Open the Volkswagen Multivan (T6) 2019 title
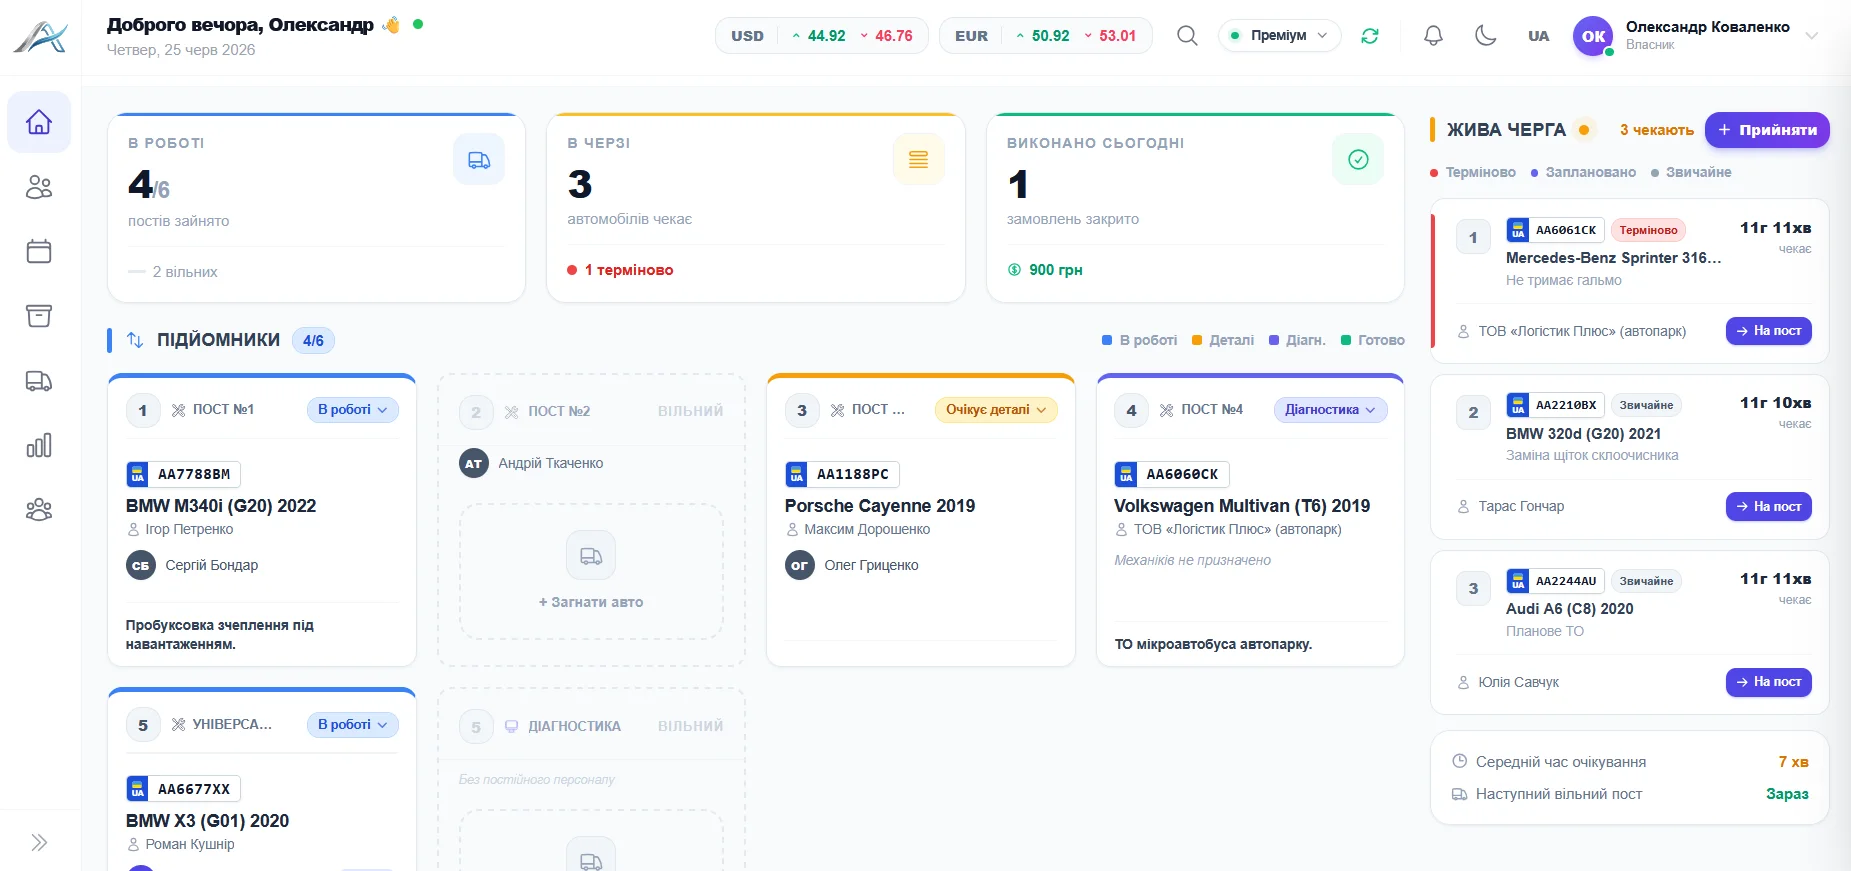 pos(1242,506)
